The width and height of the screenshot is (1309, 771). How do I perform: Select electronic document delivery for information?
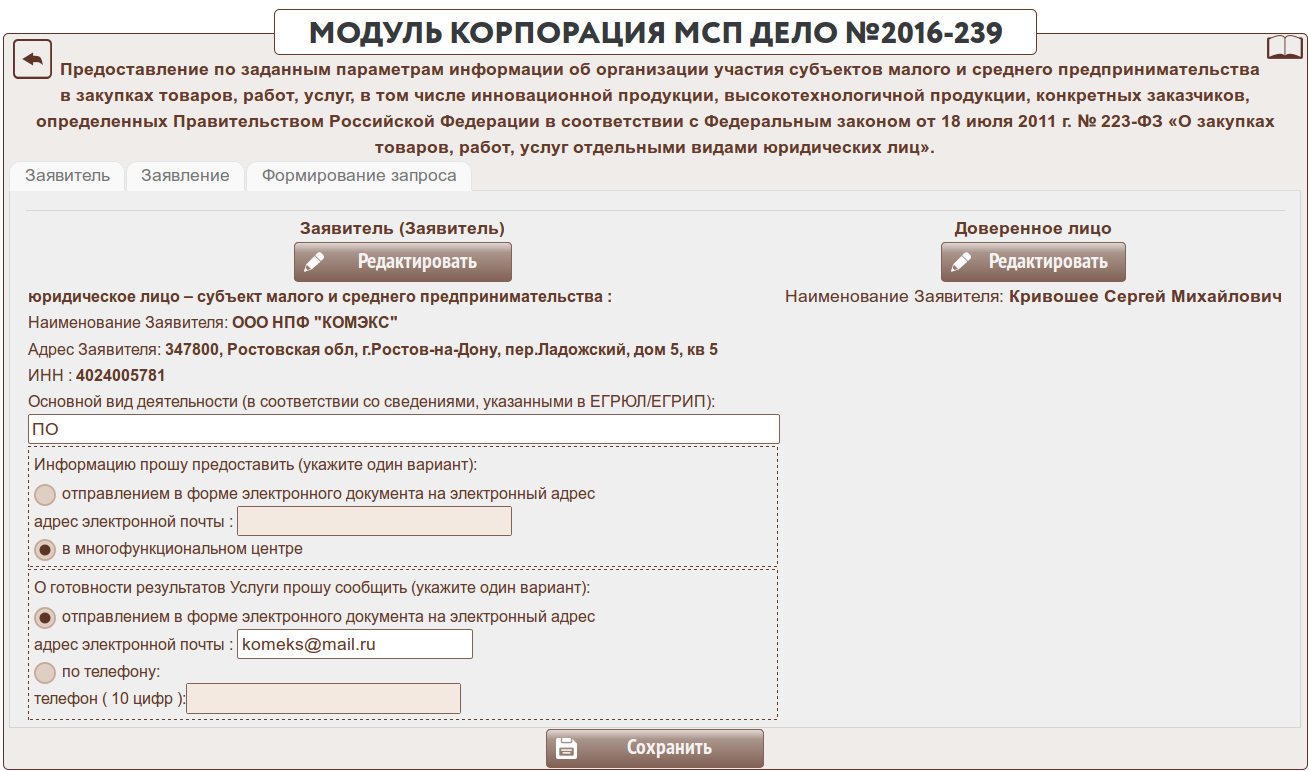(x=45, y=494)
